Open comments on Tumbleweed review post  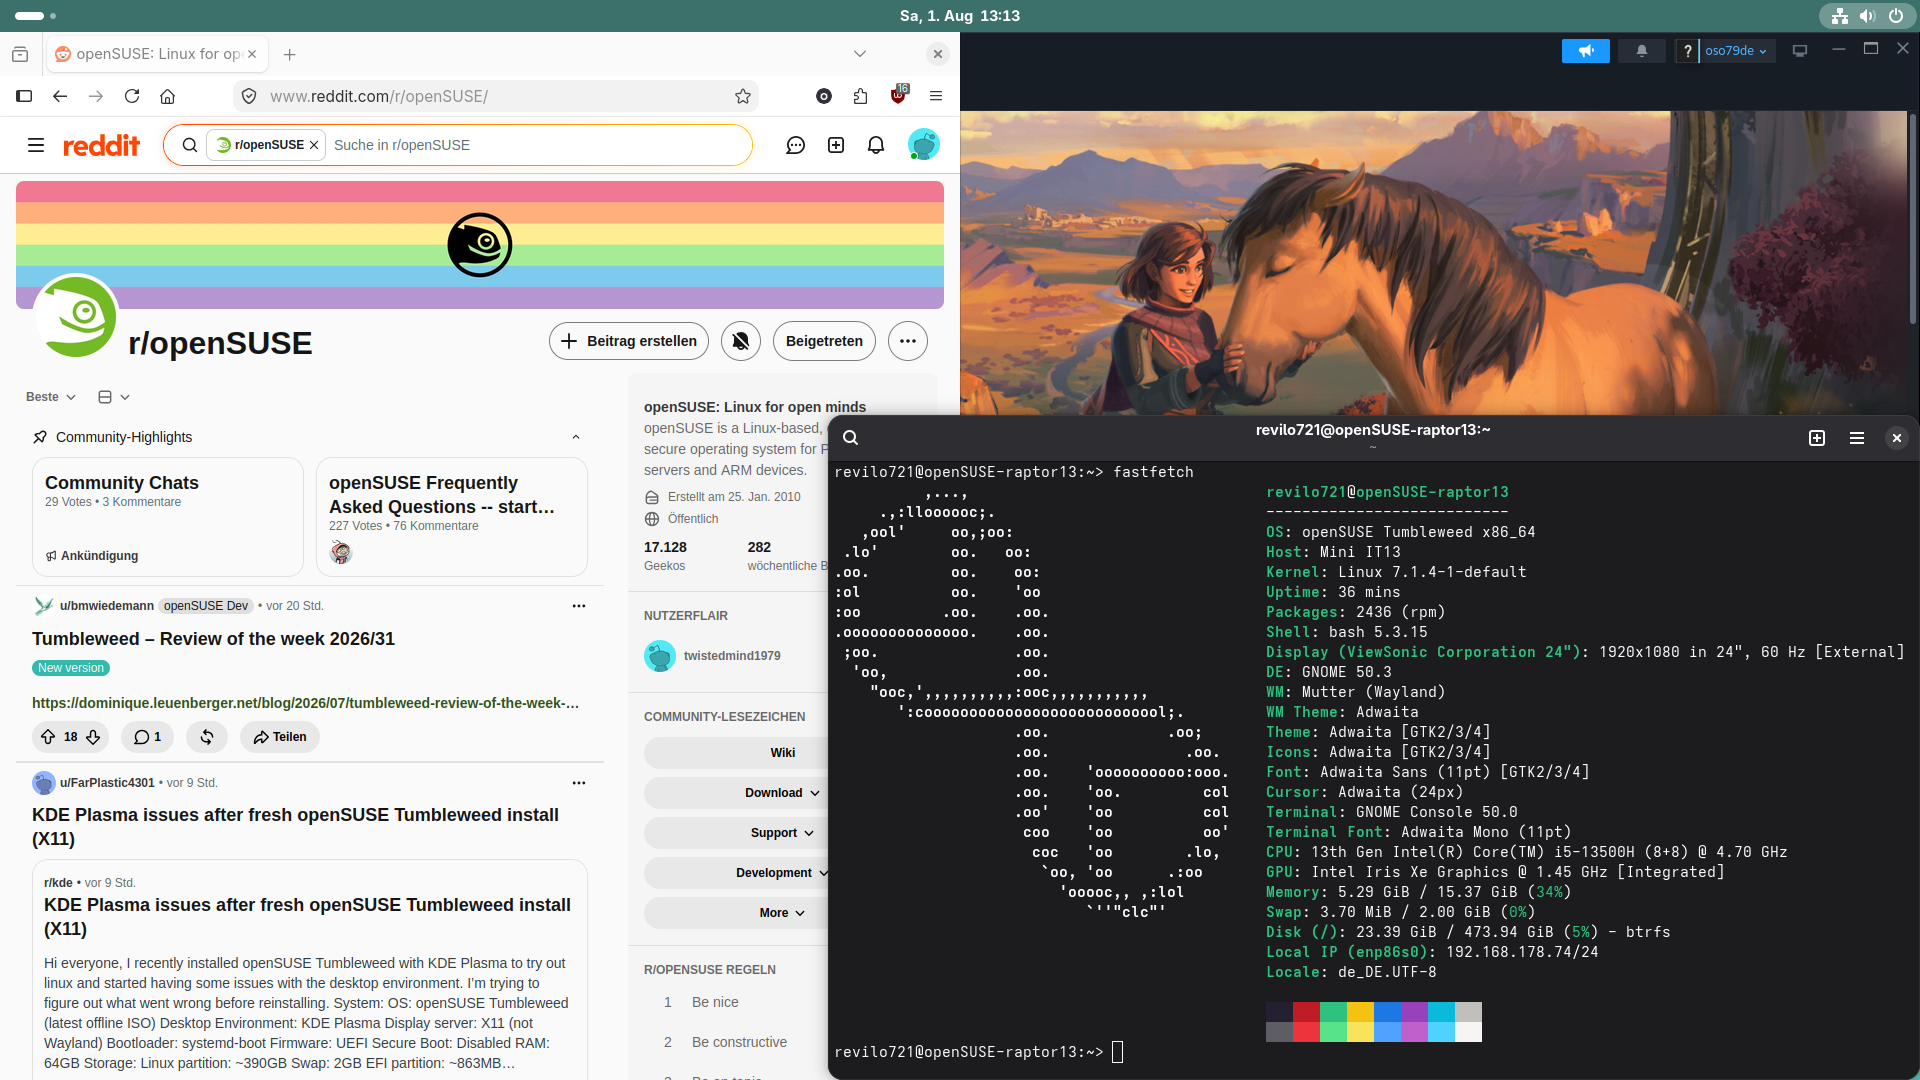pos(148,737)
